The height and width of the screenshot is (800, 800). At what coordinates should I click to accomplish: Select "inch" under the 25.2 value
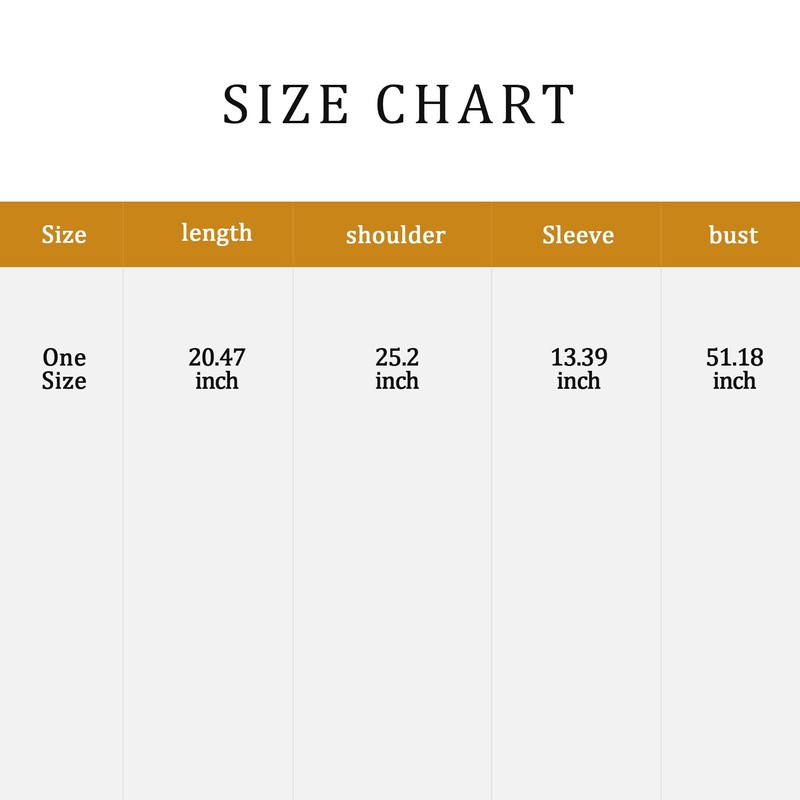397,381
